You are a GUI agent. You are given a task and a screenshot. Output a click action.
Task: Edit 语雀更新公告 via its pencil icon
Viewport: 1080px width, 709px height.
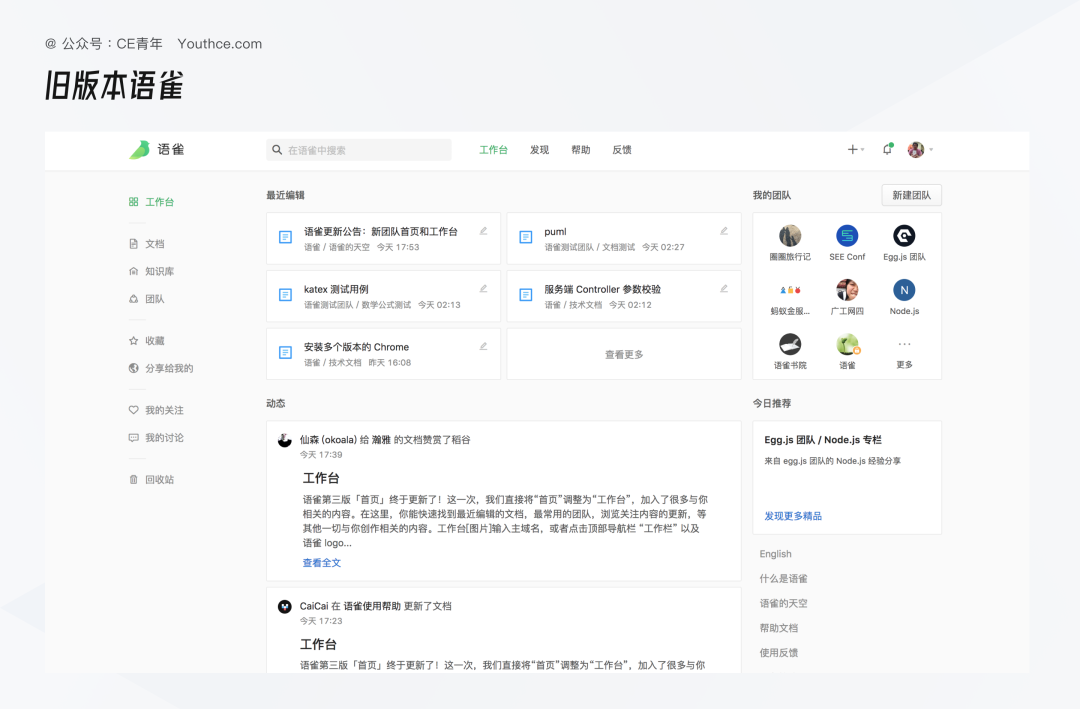(484, 231)
